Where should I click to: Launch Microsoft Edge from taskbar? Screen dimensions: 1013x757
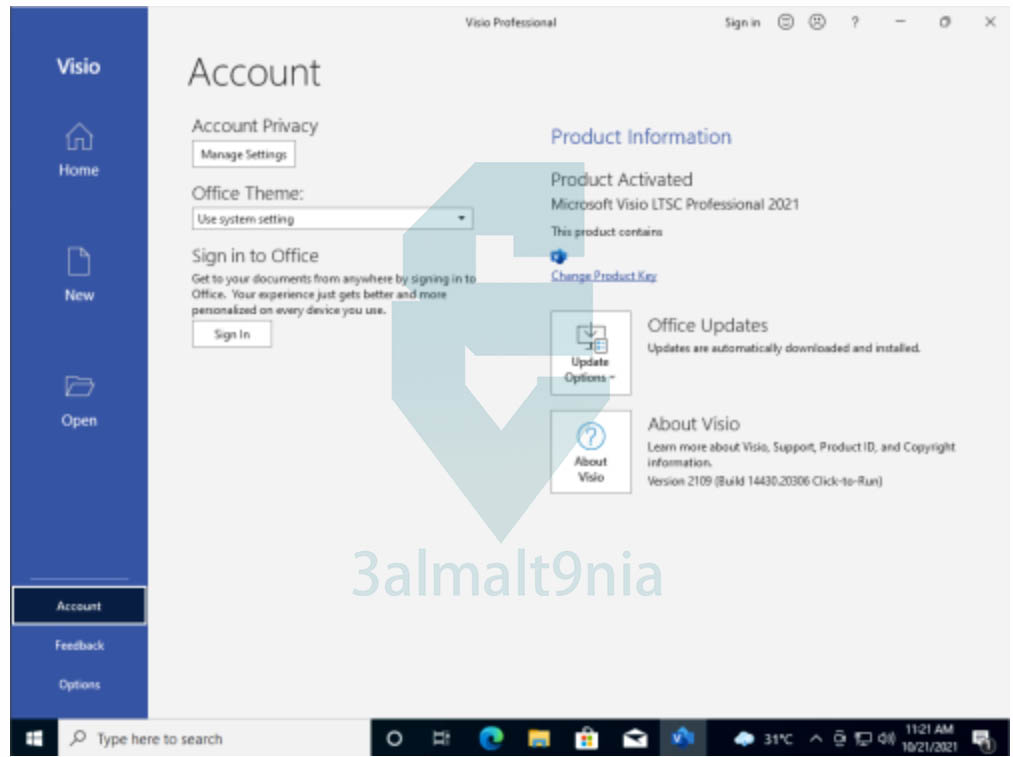point(491,738)
